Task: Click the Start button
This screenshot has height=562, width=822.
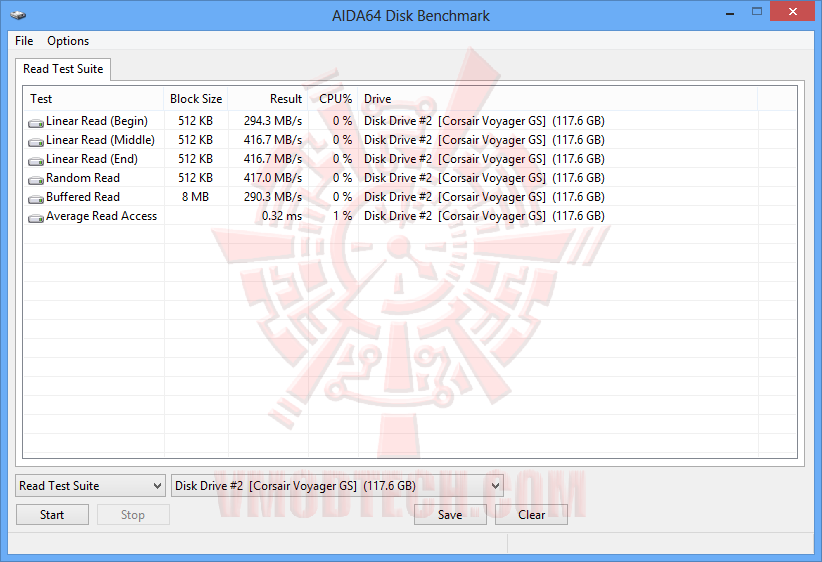Action: (52, 515)
